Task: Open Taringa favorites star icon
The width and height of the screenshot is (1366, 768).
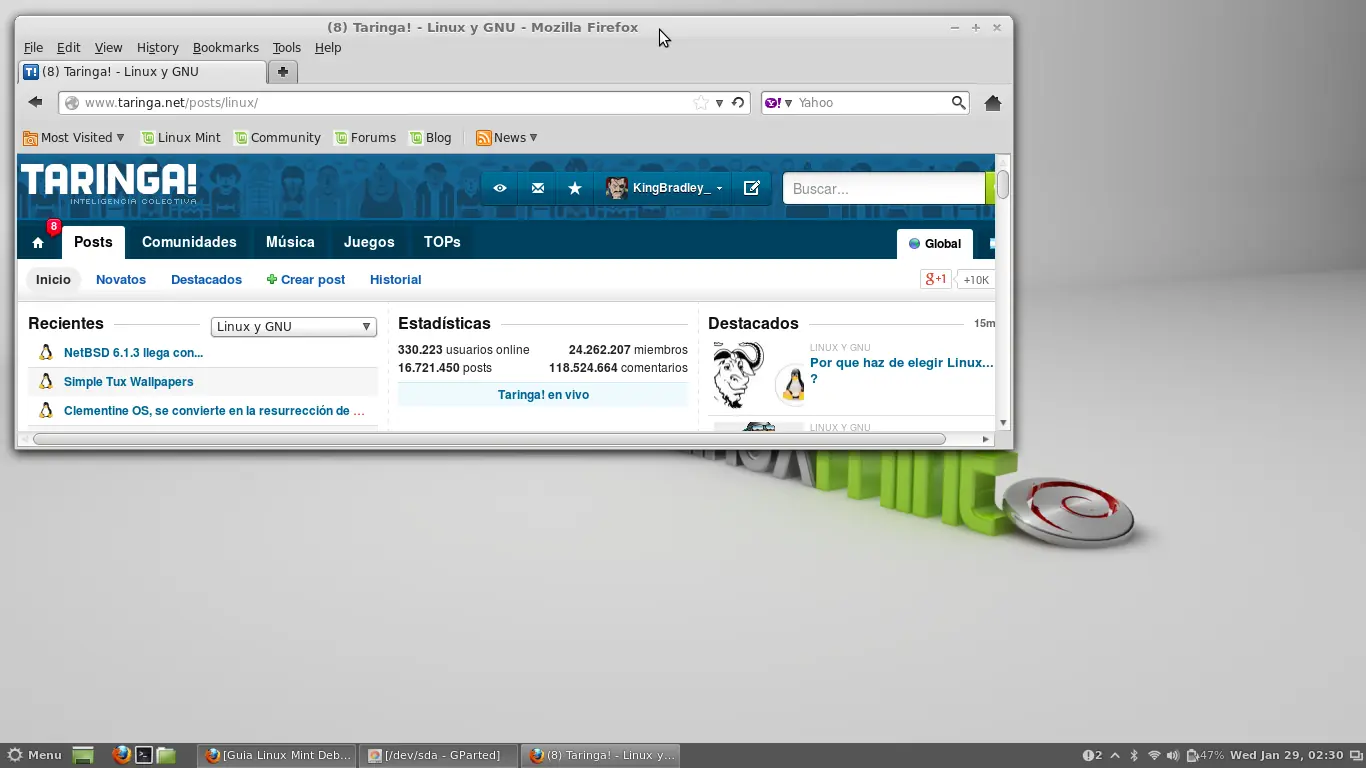Action: tap(575, 188)
